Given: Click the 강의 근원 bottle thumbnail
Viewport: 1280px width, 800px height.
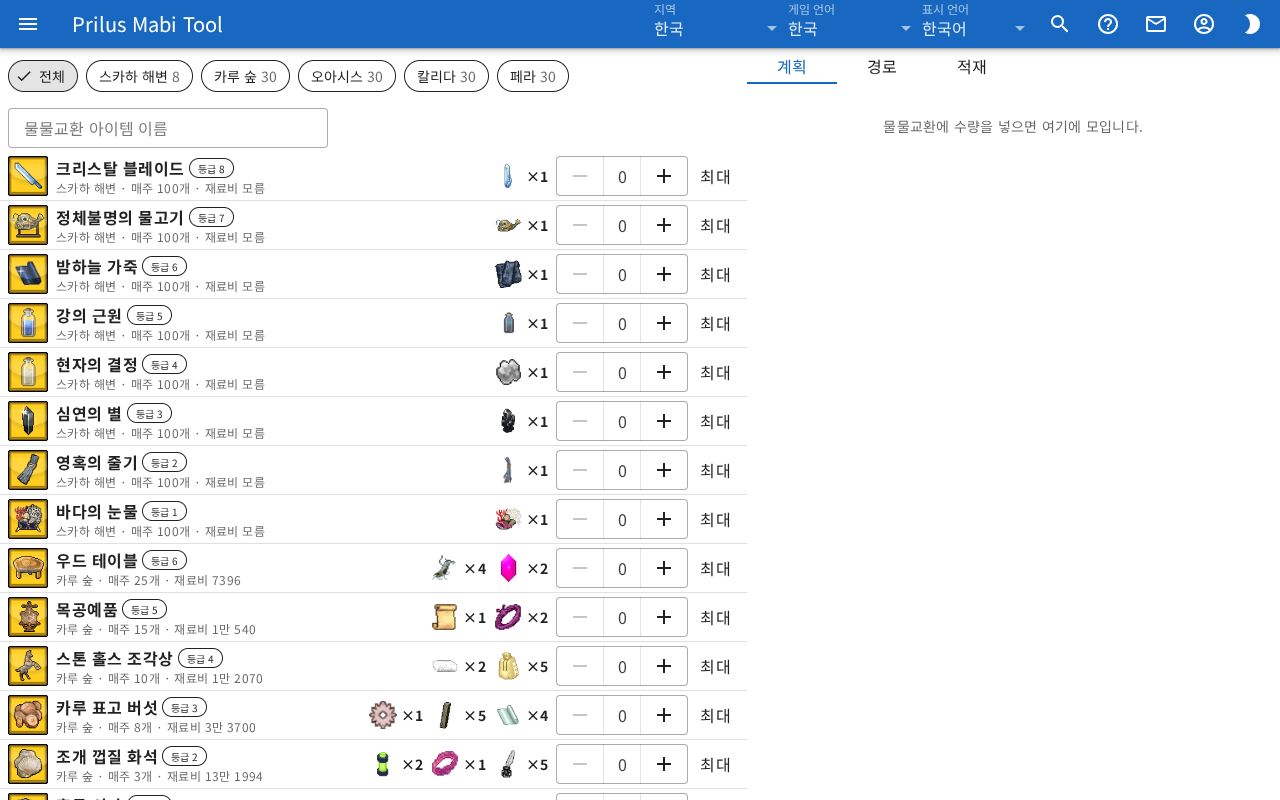Looking at the screenshot, I should pyautogui.click(x=28, y=323).
